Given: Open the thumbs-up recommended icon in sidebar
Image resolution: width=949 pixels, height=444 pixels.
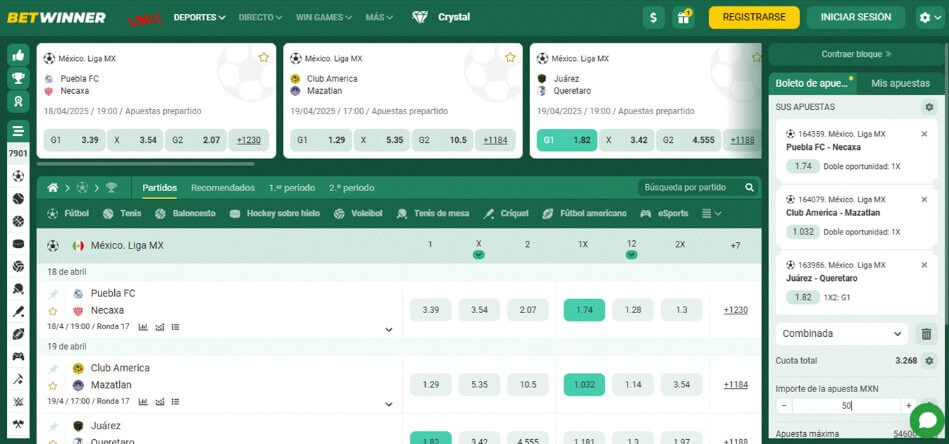Looking at the screenshot, I should [x=18, y=55].
